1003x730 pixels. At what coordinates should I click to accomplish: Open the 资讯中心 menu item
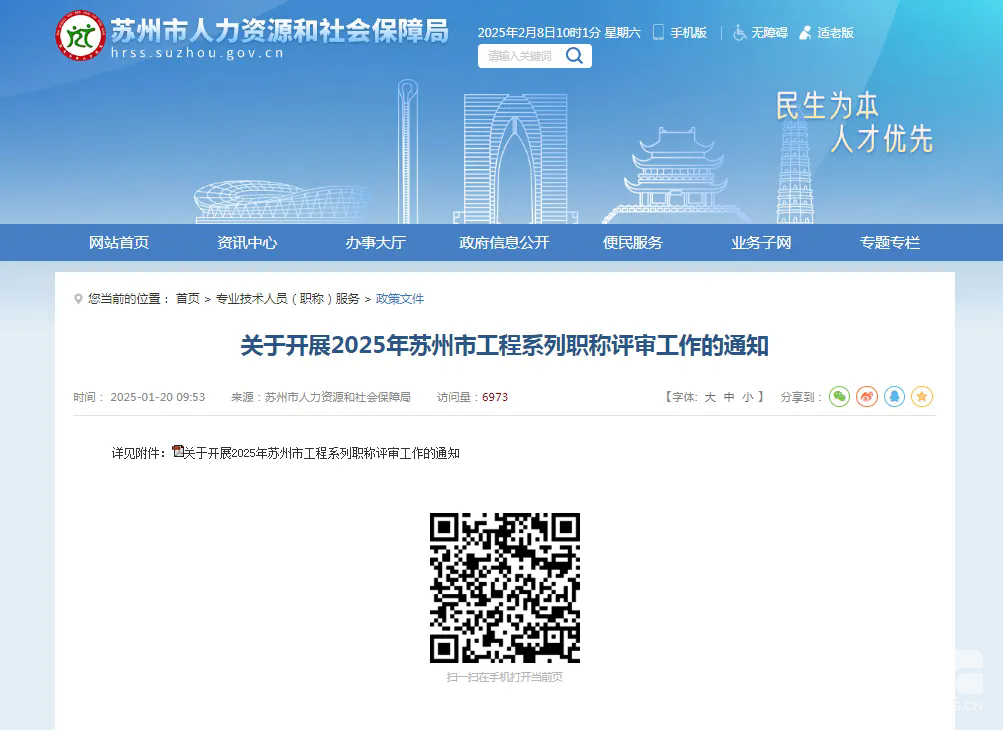tap(247, 242)
